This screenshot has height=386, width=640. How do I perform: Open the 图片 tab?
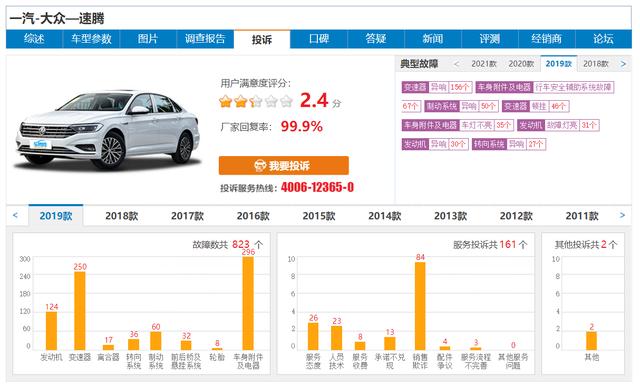(148, 39)
